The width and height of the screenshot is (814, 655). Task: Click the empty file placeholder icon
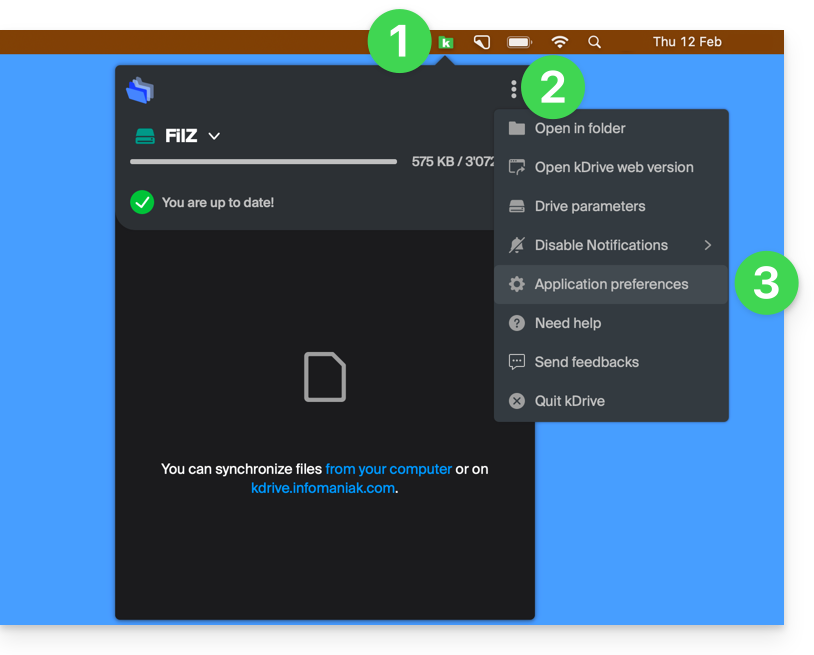325,377
